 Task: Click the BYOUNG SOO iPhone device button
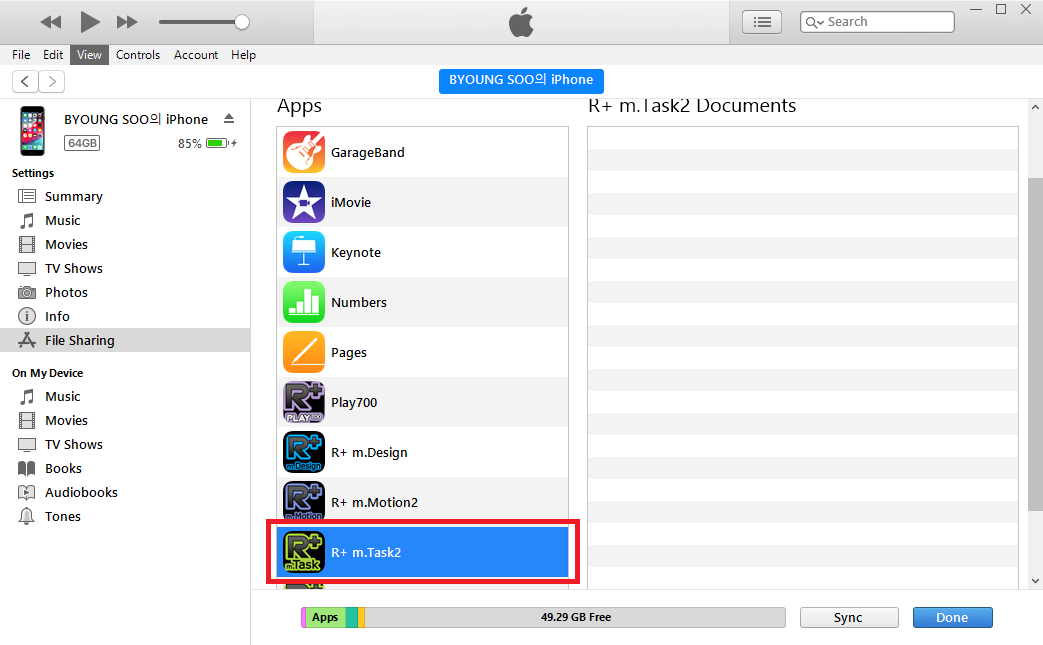point(522,80)
